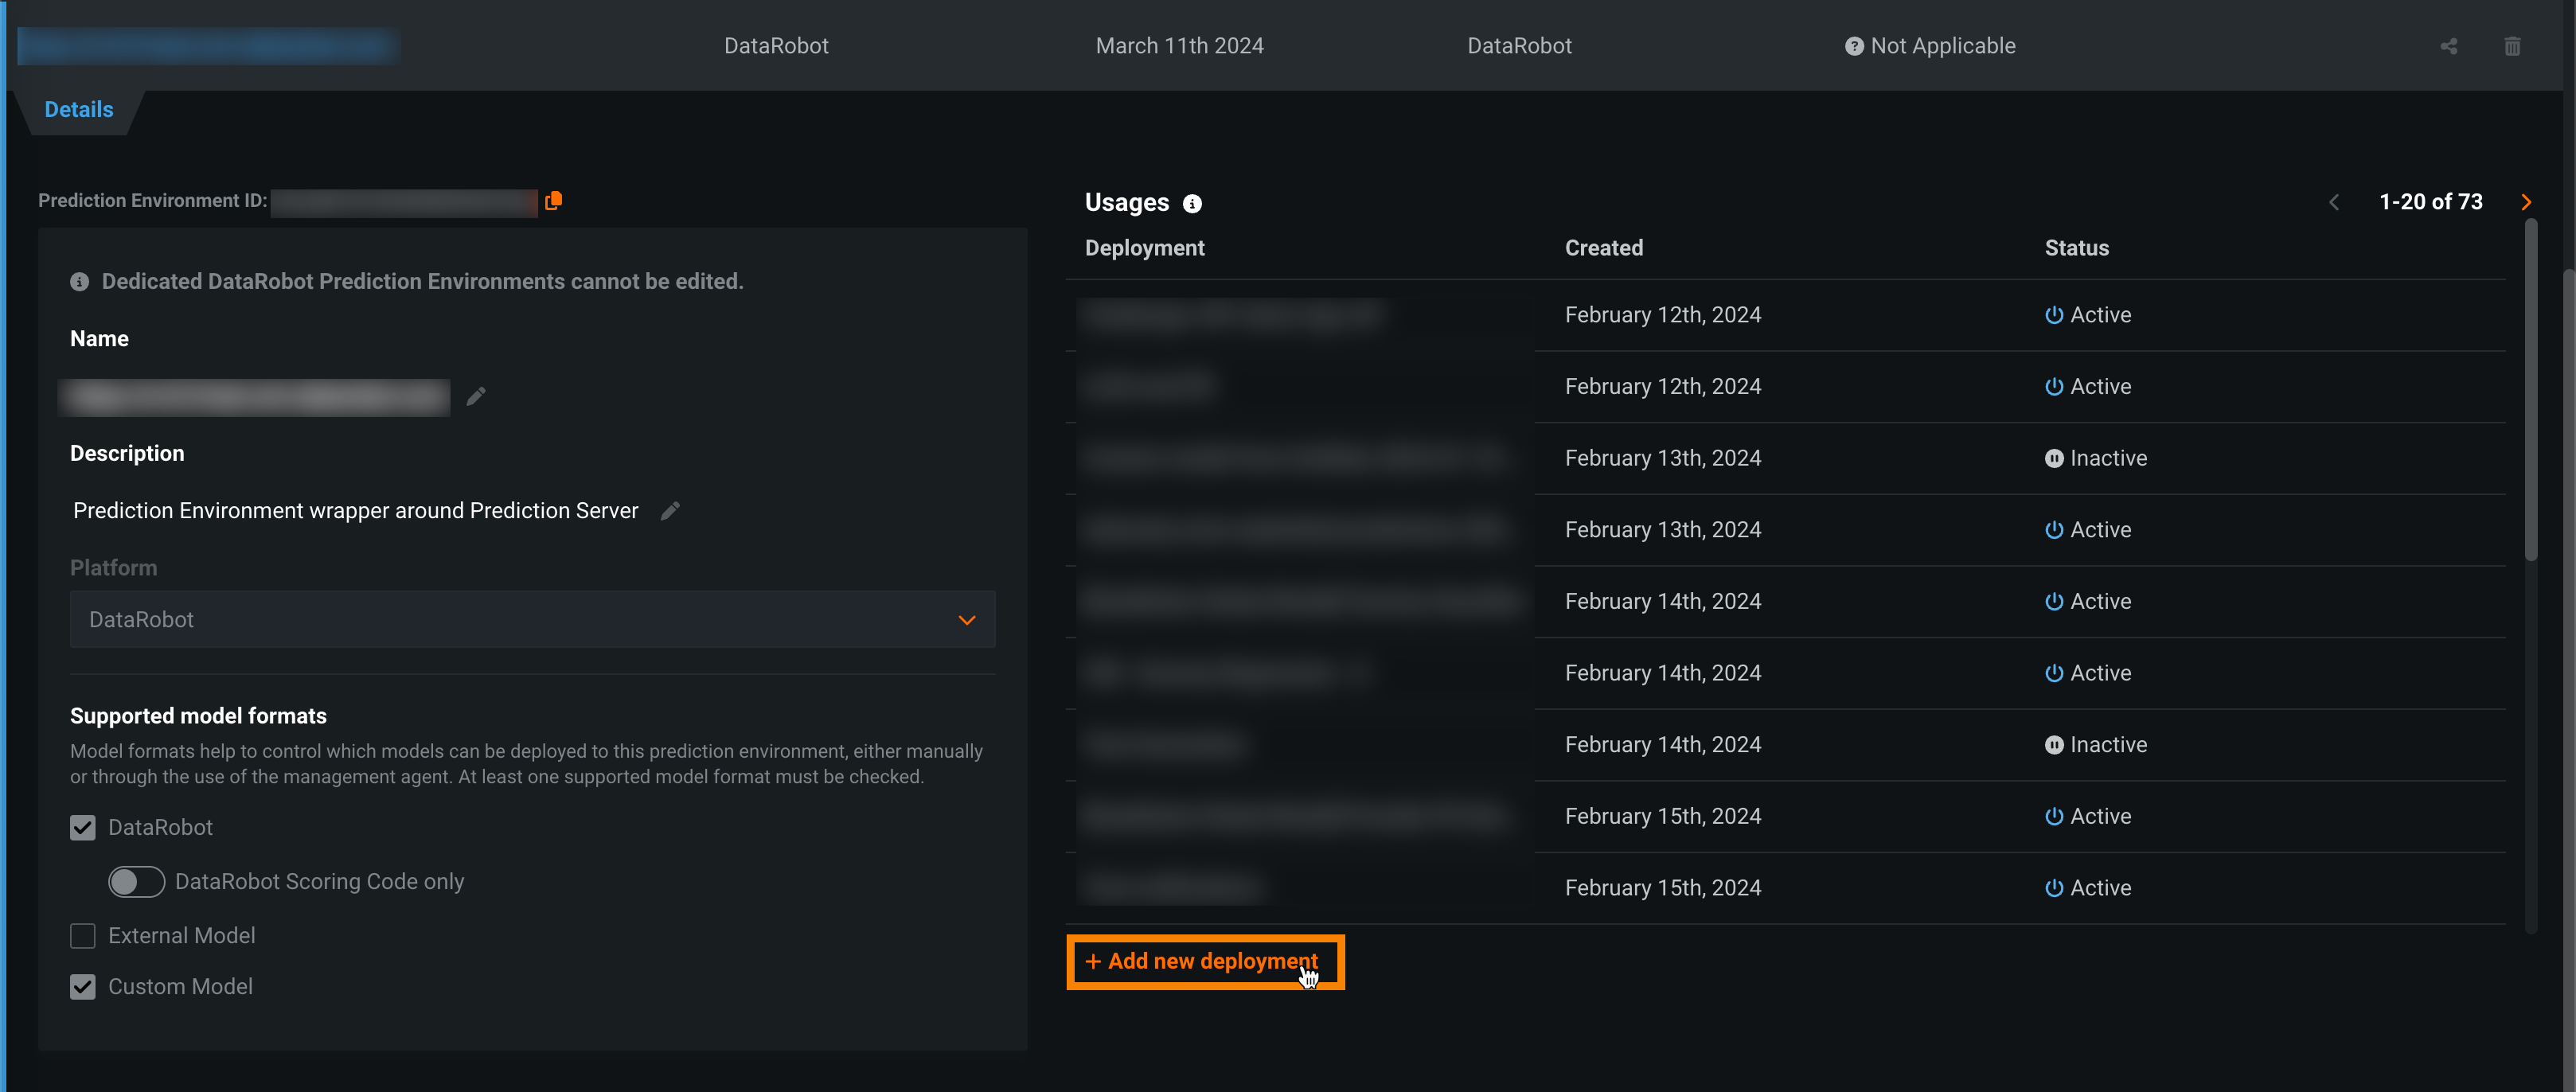The width and height of the screenshot is (2576, 1092).
Task: Copy the Prediction Environment ID
Action: click(x=553, y=201)
